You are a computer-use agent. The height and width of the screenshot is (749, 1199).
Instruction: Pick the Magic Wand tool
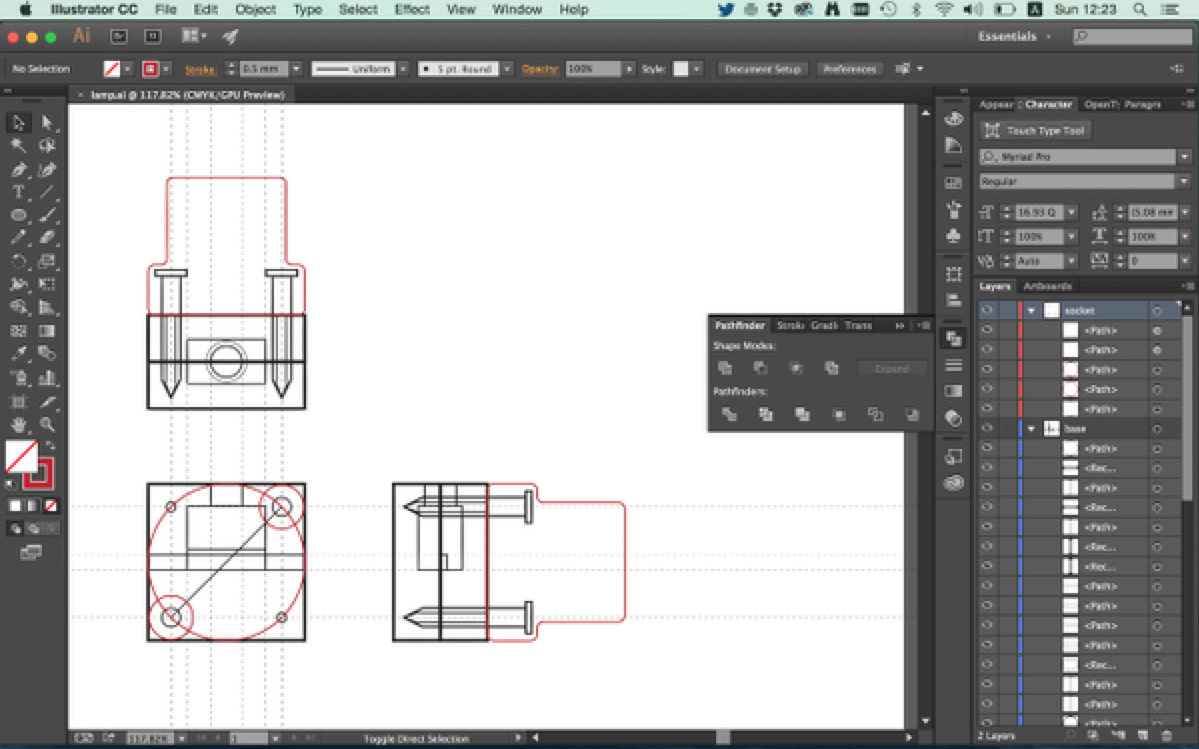pyautogui.click(x=18, y=146)
